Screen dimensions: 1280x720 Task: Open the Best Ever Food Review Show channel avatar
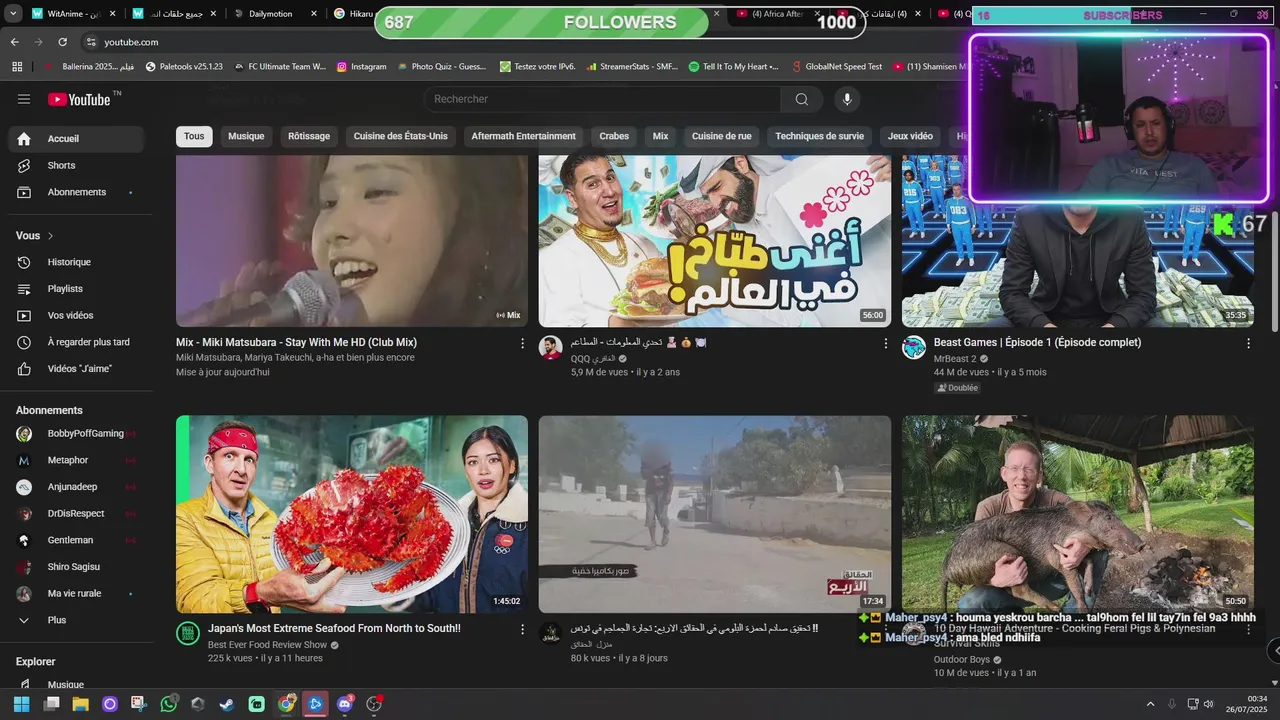(188, 633)
